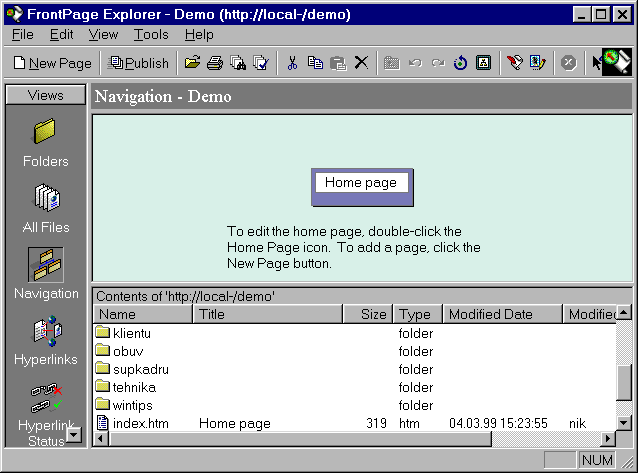This screenshot has width=638, height=473.
Task: Open the Tools menu
Action: tap(151, 34)
